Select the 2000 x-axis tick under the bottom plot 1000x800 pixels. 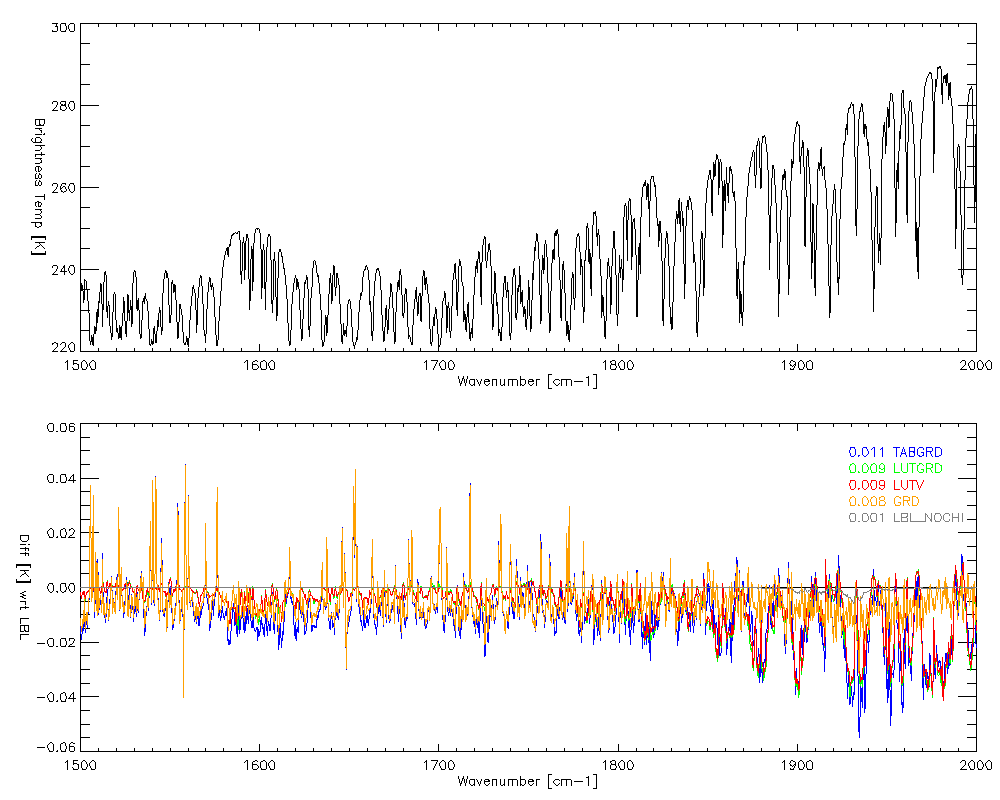[975, 765]
